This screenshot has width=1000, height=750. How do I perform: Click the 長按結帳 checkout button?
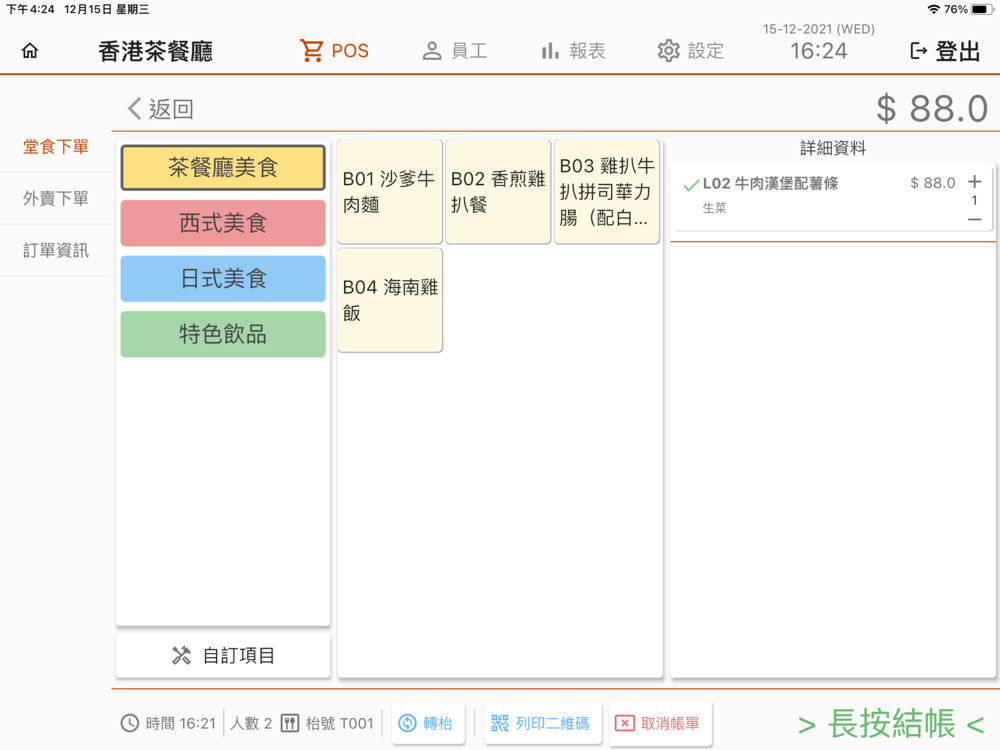[x=891, y=724]
